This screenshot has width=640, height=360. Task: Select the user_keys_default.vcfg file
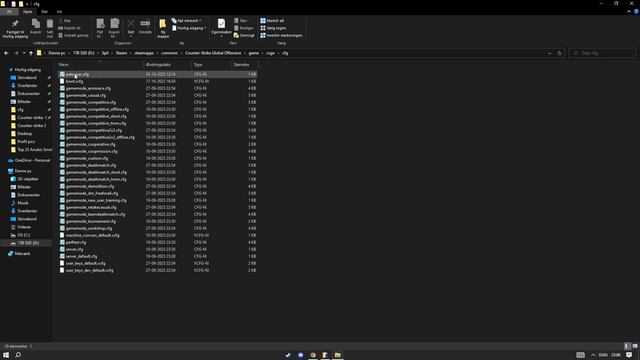click(x=86, y=263)
